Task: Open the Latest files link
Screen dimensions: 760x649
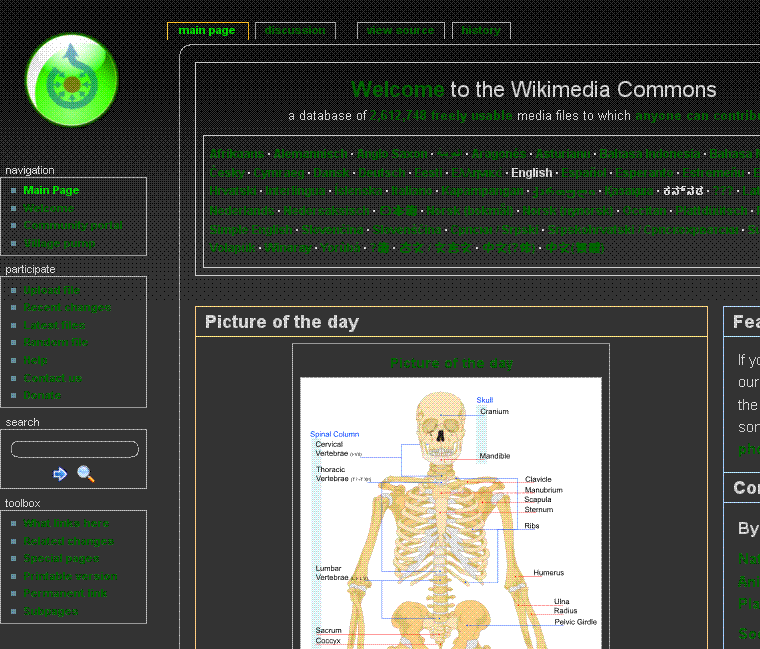Action: coord(54,325)
